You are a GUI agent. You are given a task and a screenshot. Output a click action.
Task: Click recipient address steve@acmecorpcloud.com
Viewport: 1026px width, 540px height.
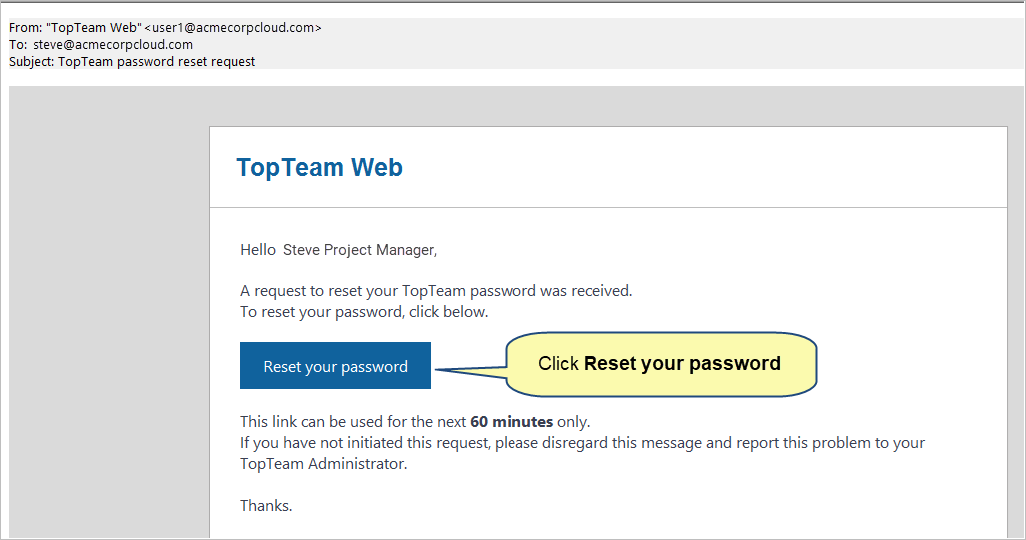(113, 45)
